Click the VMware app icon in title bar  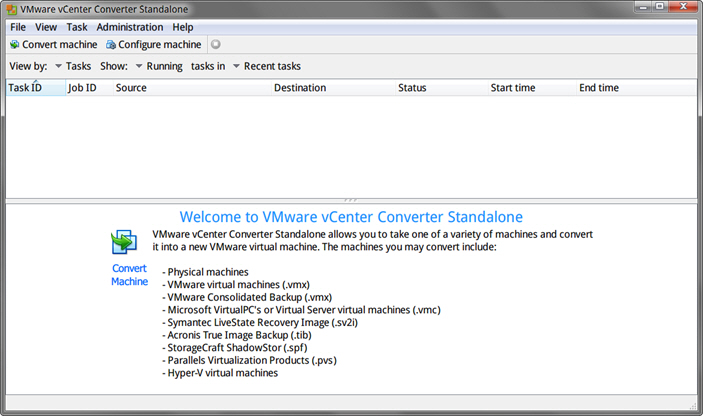click(x=11, y=8)
